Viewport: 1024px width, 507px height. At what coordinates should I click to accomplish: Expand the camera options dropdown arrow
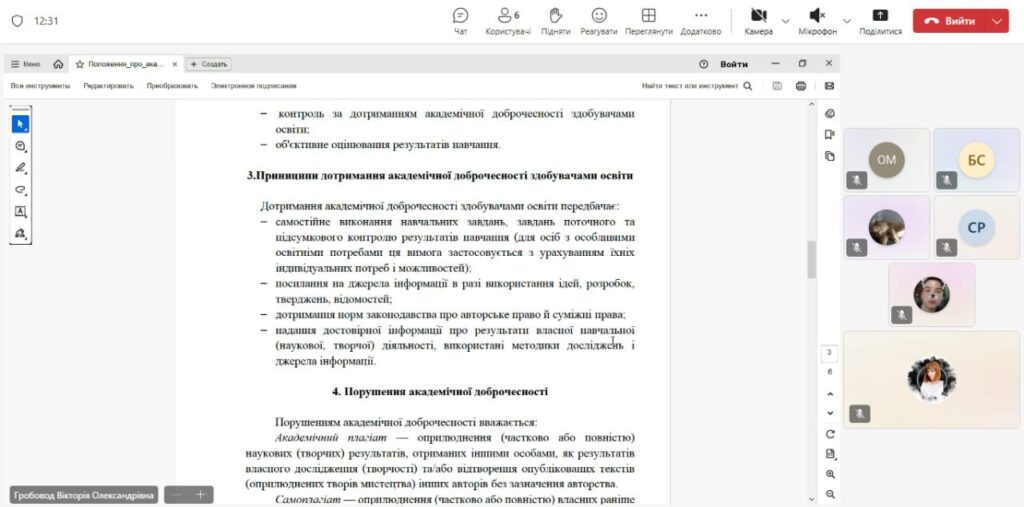tap(785, 21)
